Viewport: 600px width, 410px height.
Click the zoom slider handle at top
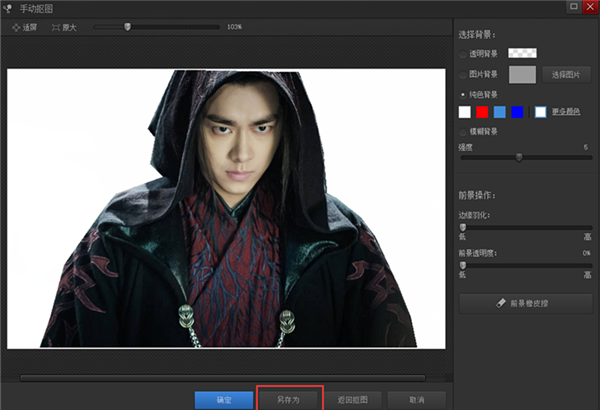point(127,27)
